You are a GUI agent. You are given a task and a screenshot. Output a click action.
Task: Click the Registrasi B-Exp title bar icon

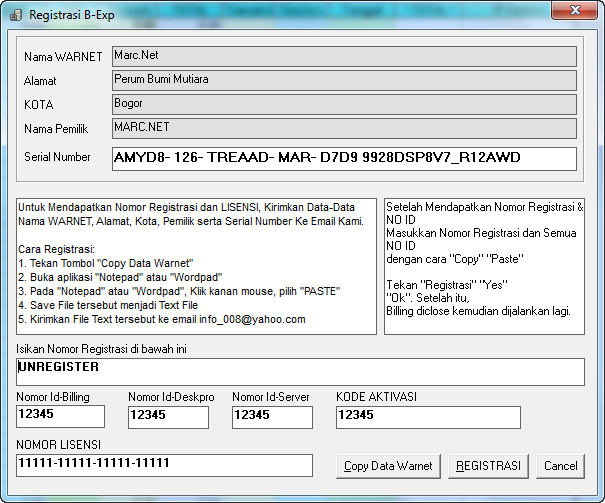16,15
